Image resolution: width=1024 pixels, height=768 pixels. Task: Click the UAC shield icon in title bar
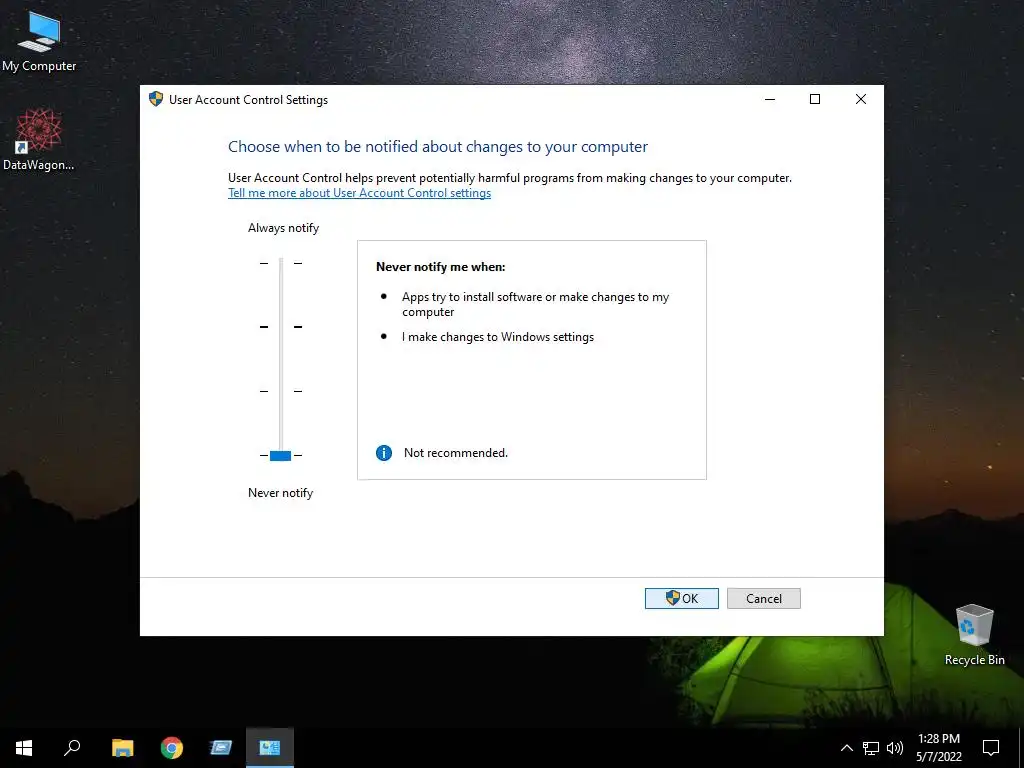[x=155, y=99]
